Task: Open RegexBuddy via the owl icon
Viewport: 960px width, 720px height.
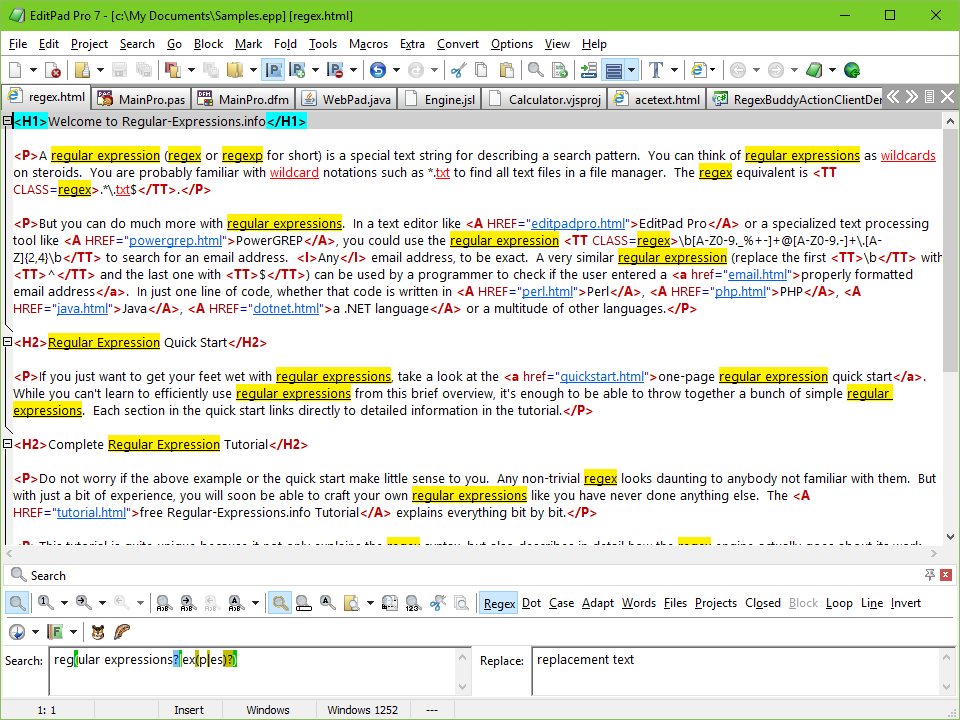Action: point(98,632)
